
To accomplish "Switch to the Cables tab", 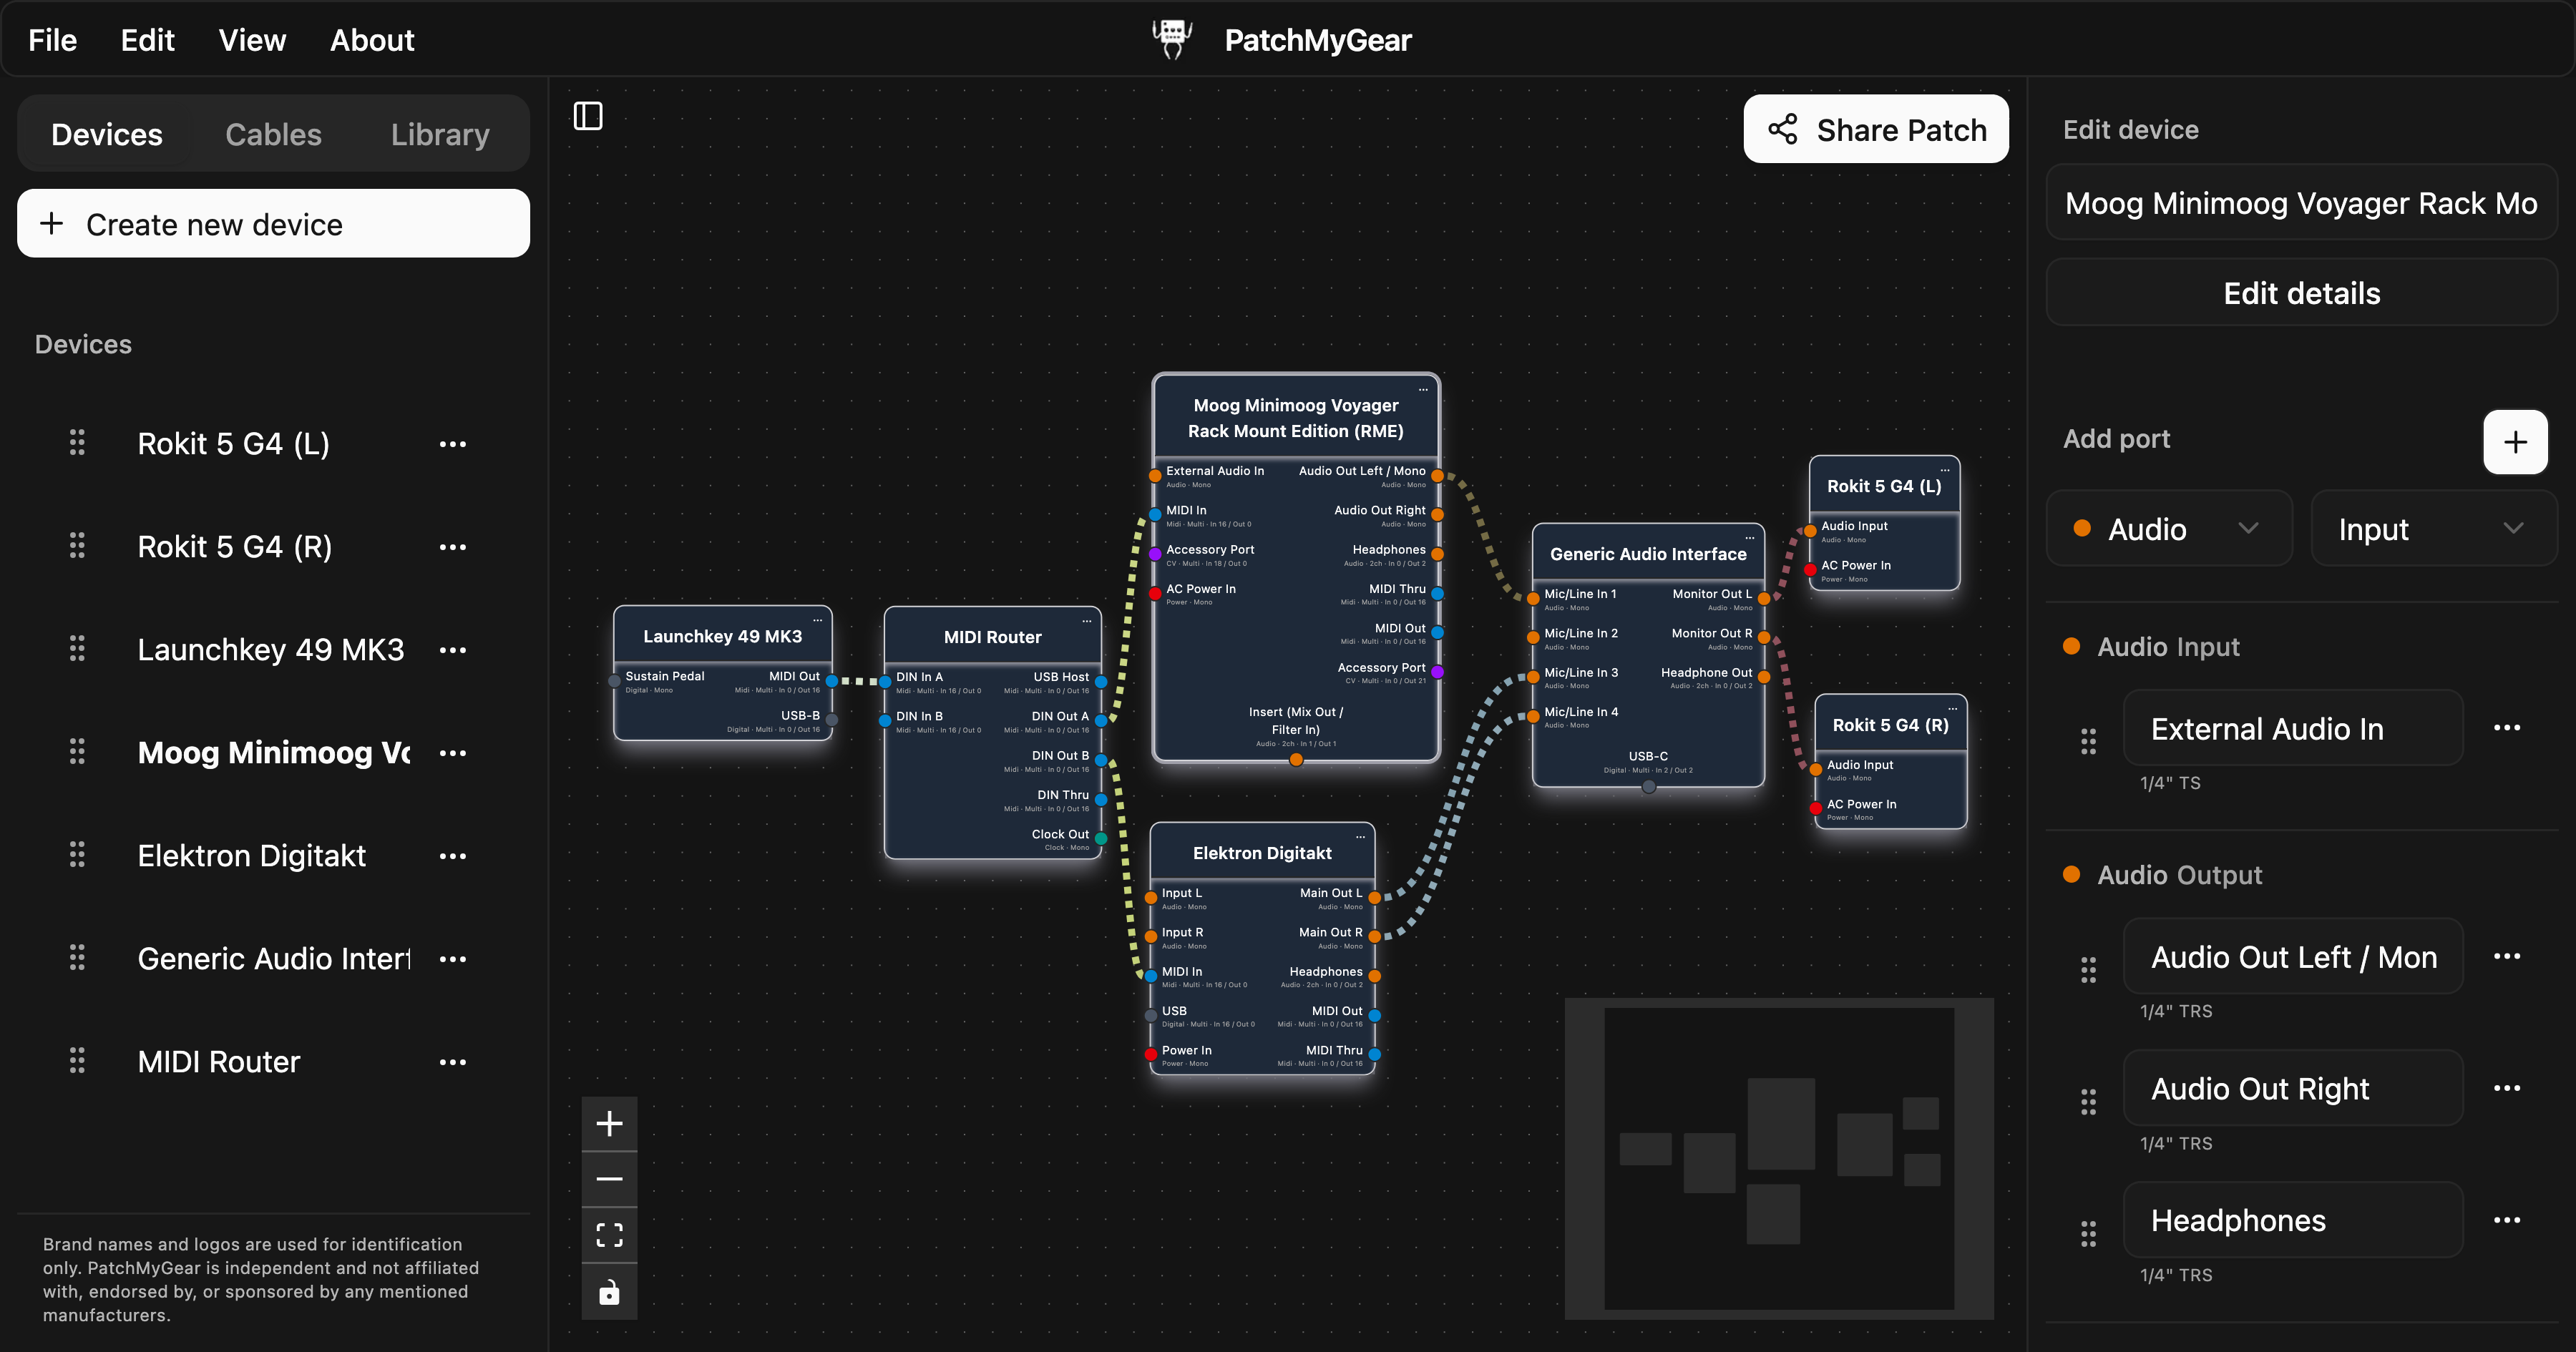I will click(x=273, y=134).
